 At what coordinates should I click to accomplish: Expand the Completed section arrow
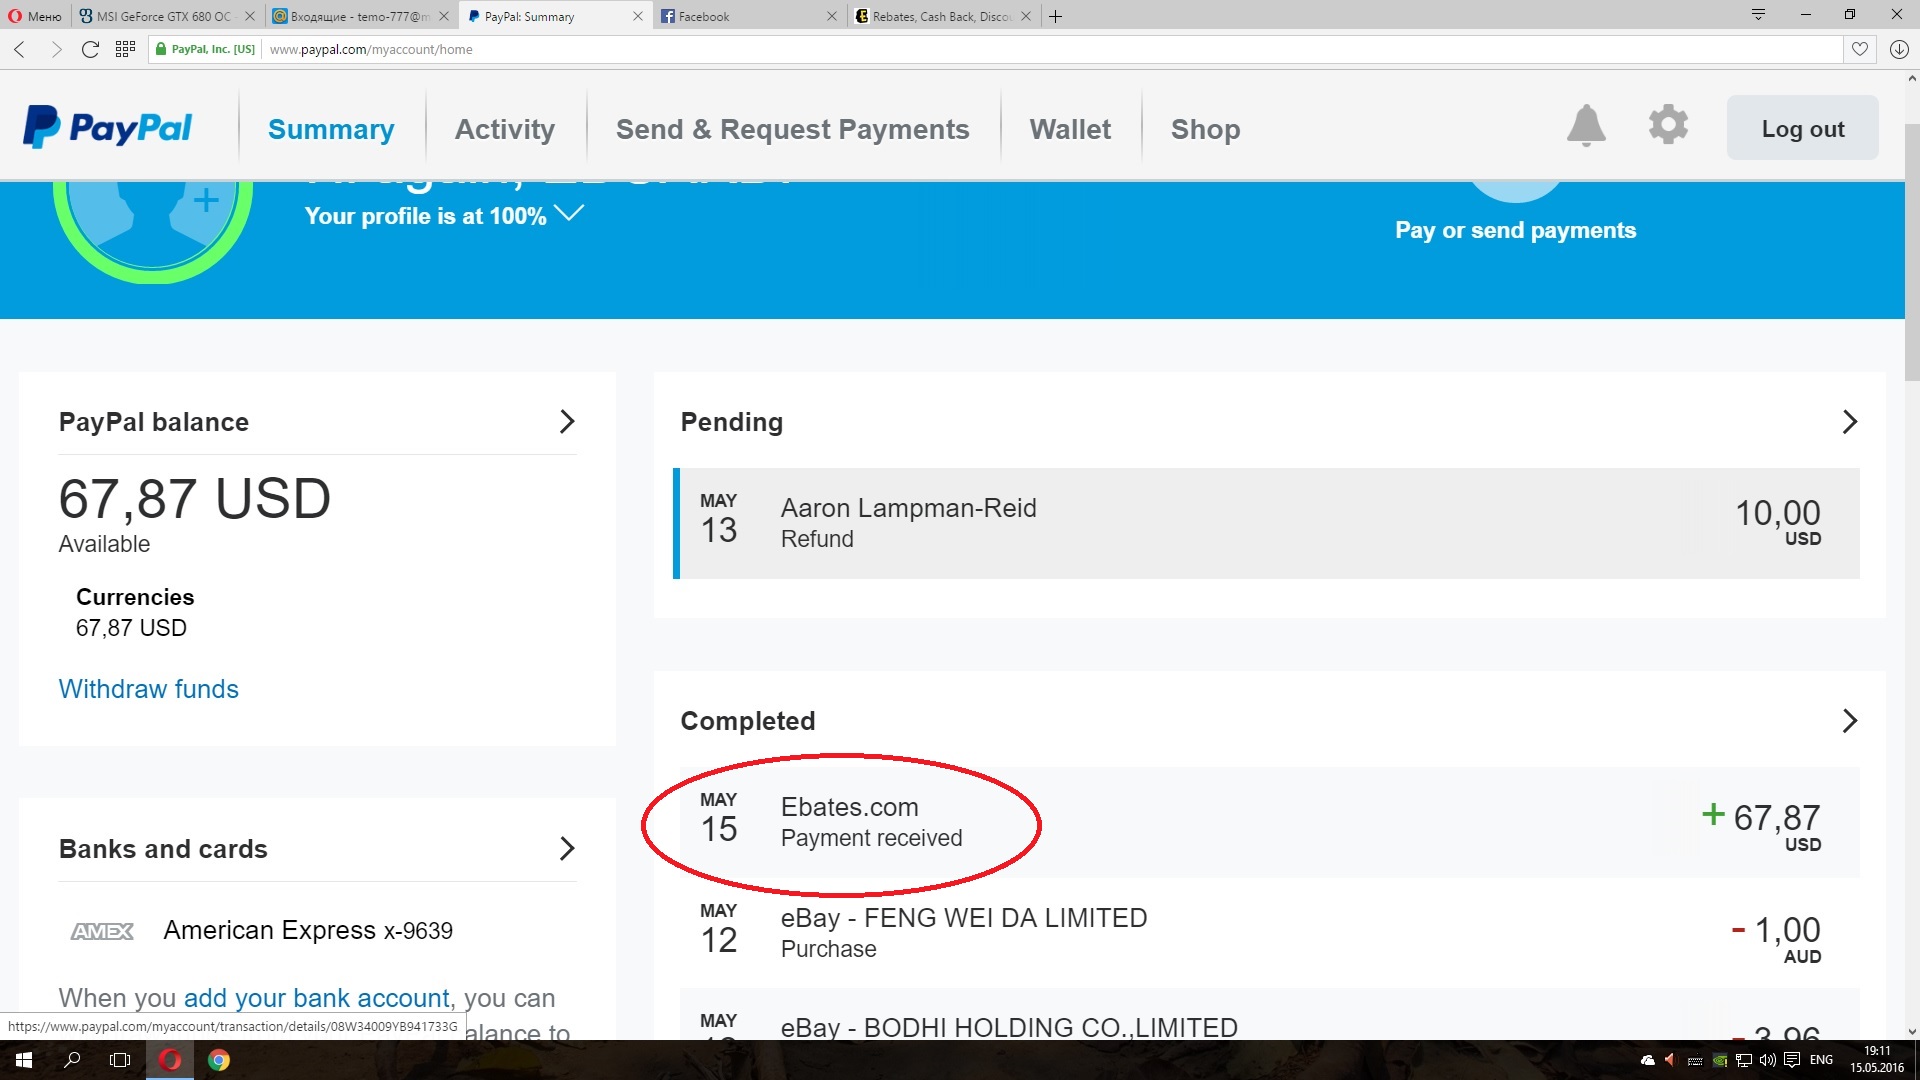pos(1849,721)
